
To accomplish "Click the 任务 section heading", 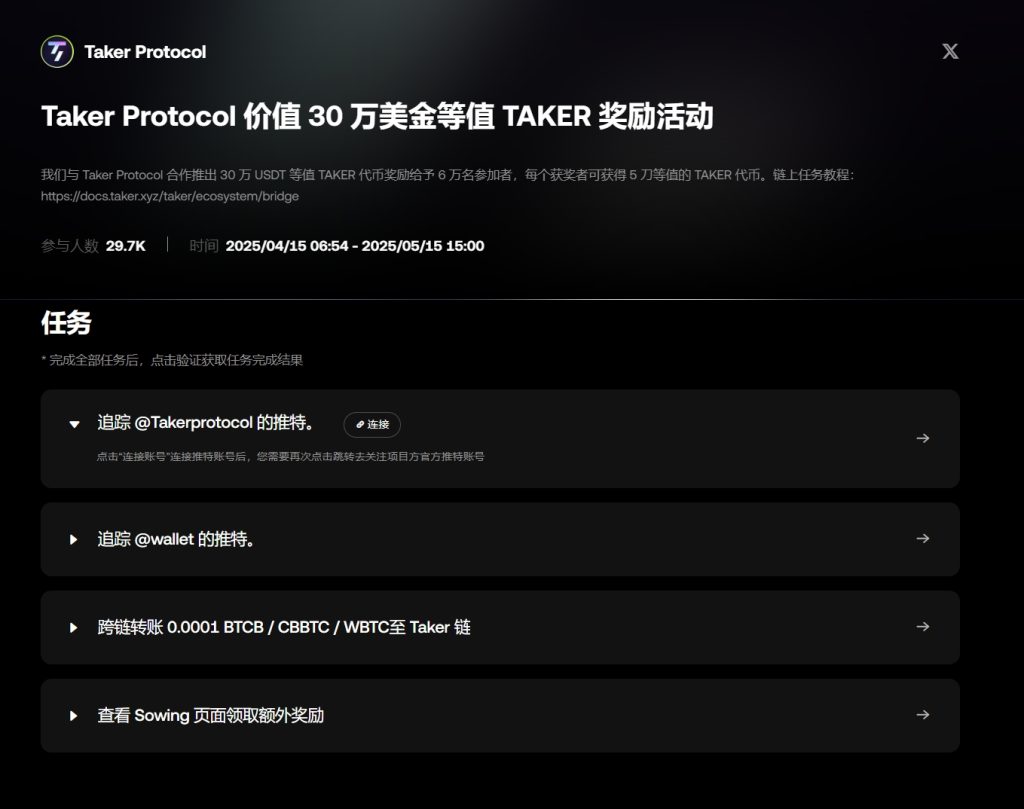I will [x=66, y=323].
